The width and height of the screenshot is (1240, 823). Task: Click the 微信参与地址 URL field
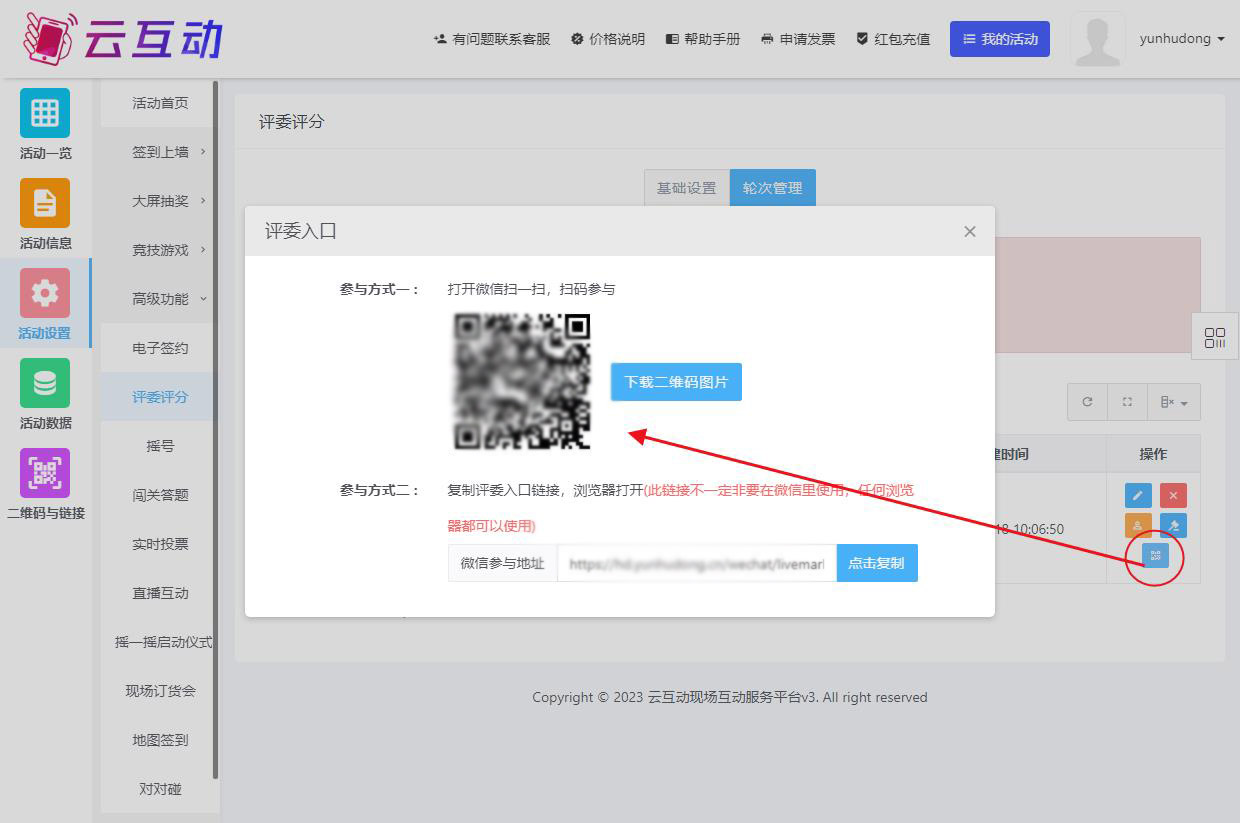click(696, 563)
